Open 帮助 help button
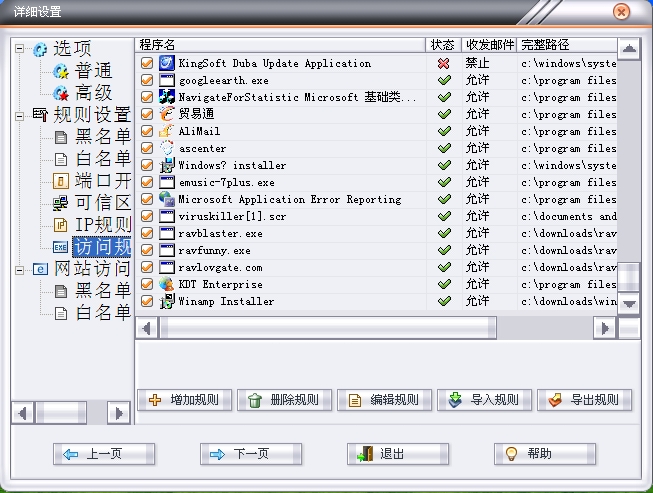 coord(545,454)
